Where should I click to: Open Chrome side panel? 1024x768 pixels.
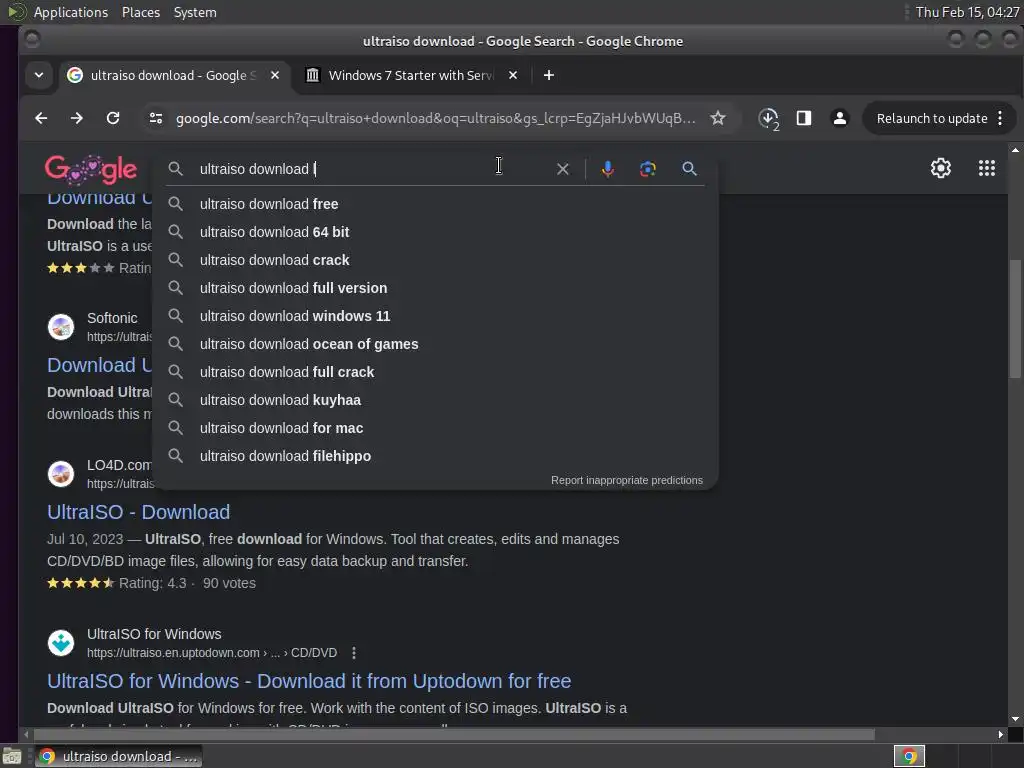tap(804, 118)
